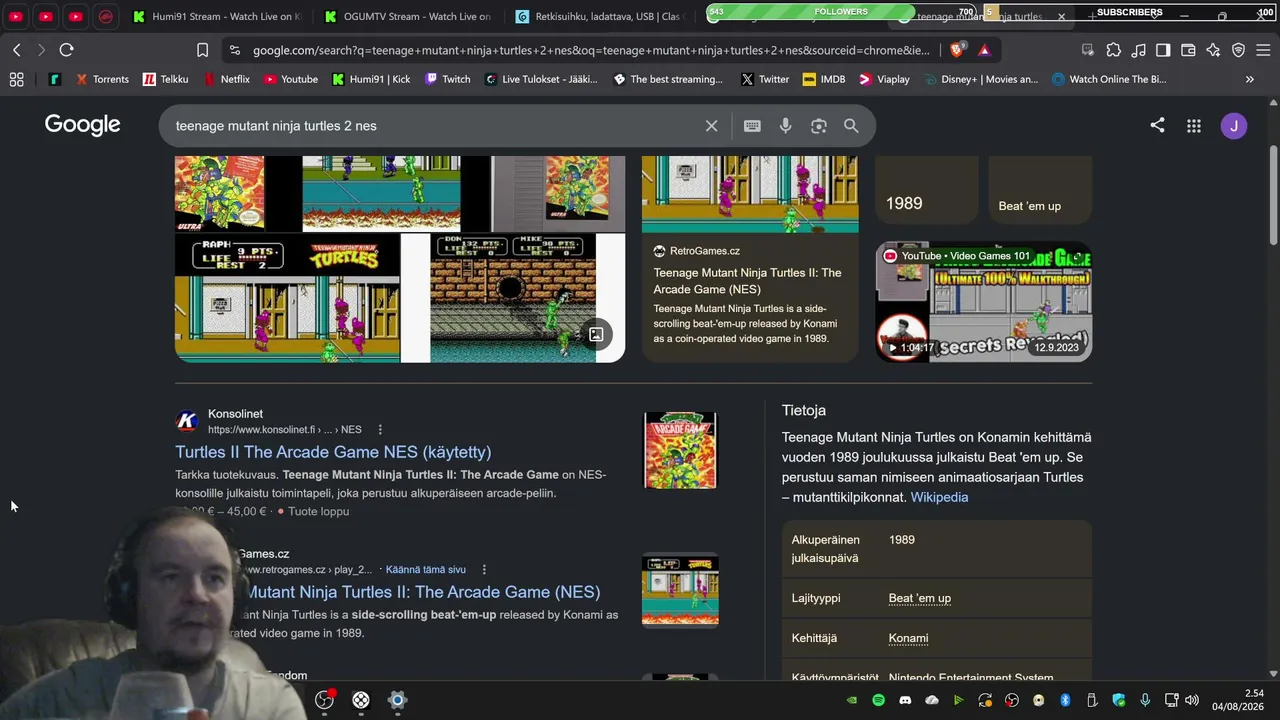Open more options for Konsolinet result
This screenshot has height=720, width=1280.
(380, 430)
